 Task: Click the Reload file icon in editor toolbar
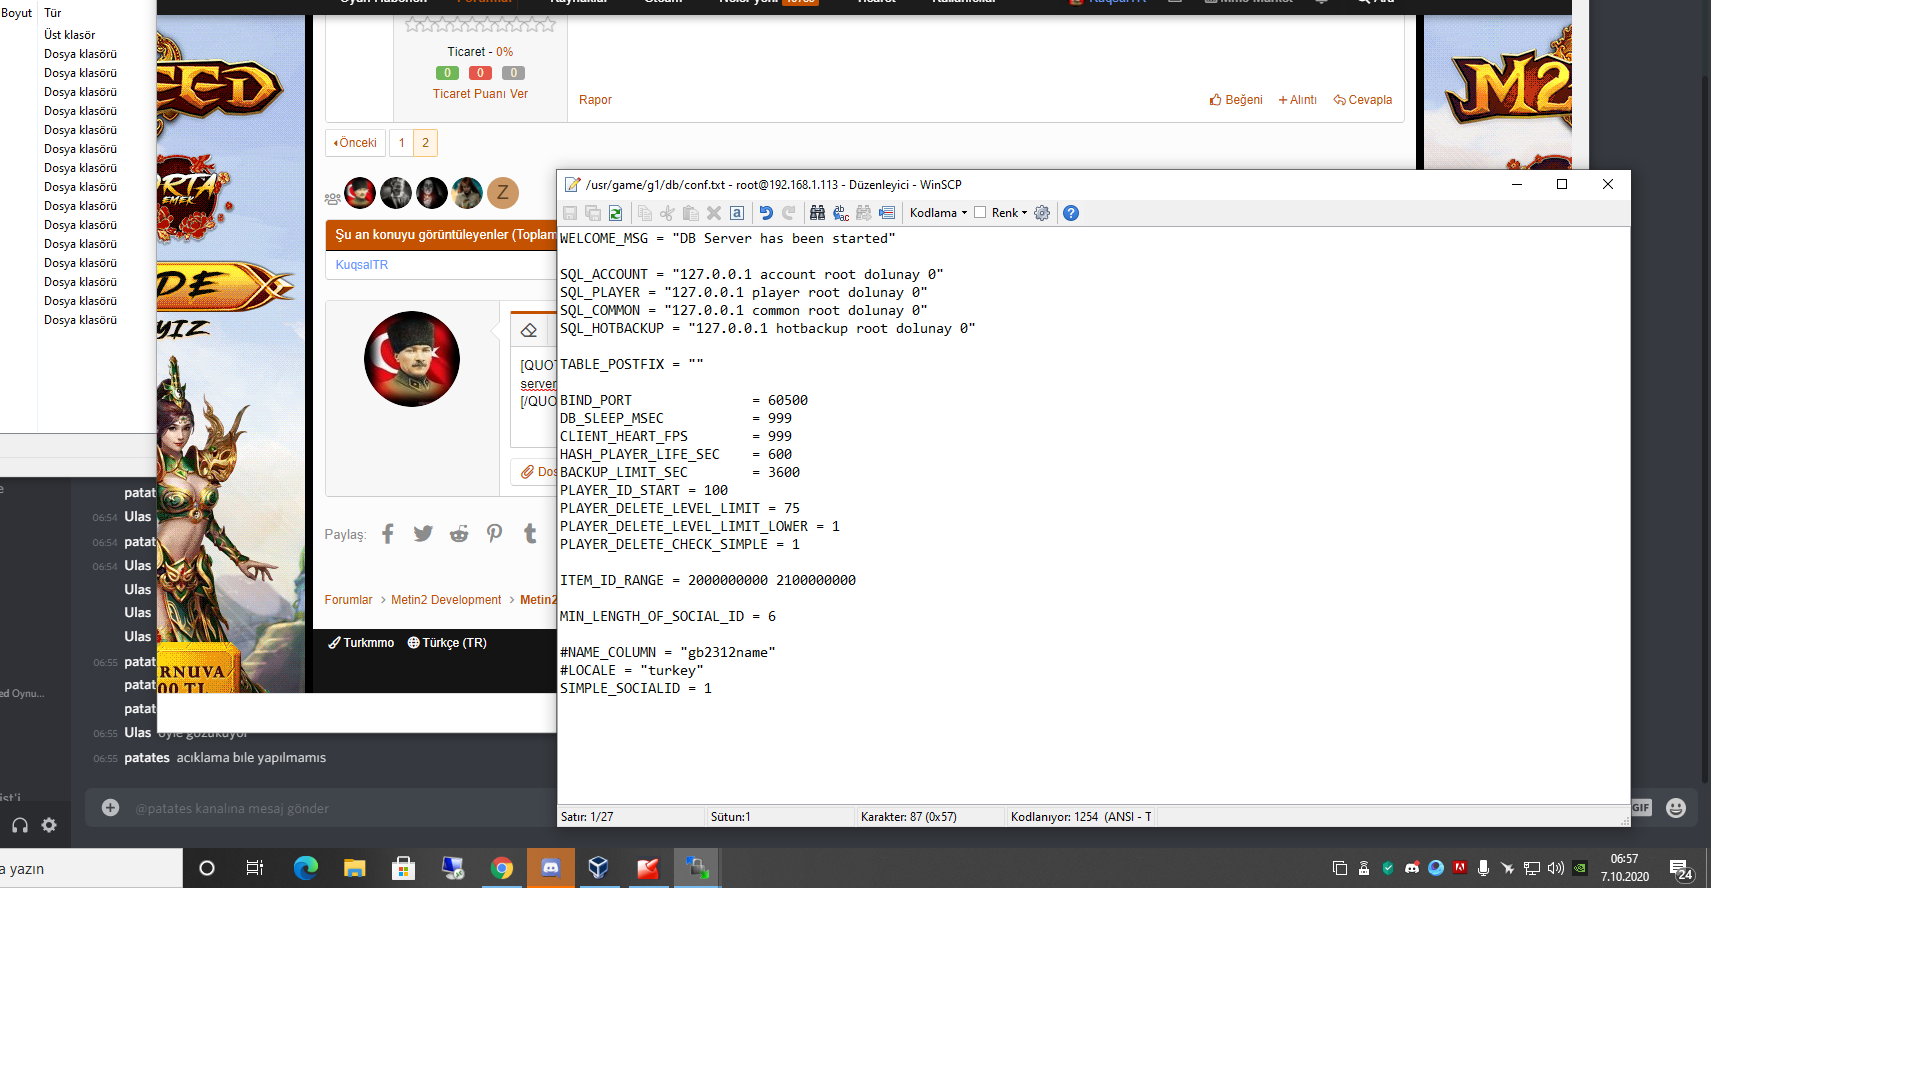(x=616, y=213)
